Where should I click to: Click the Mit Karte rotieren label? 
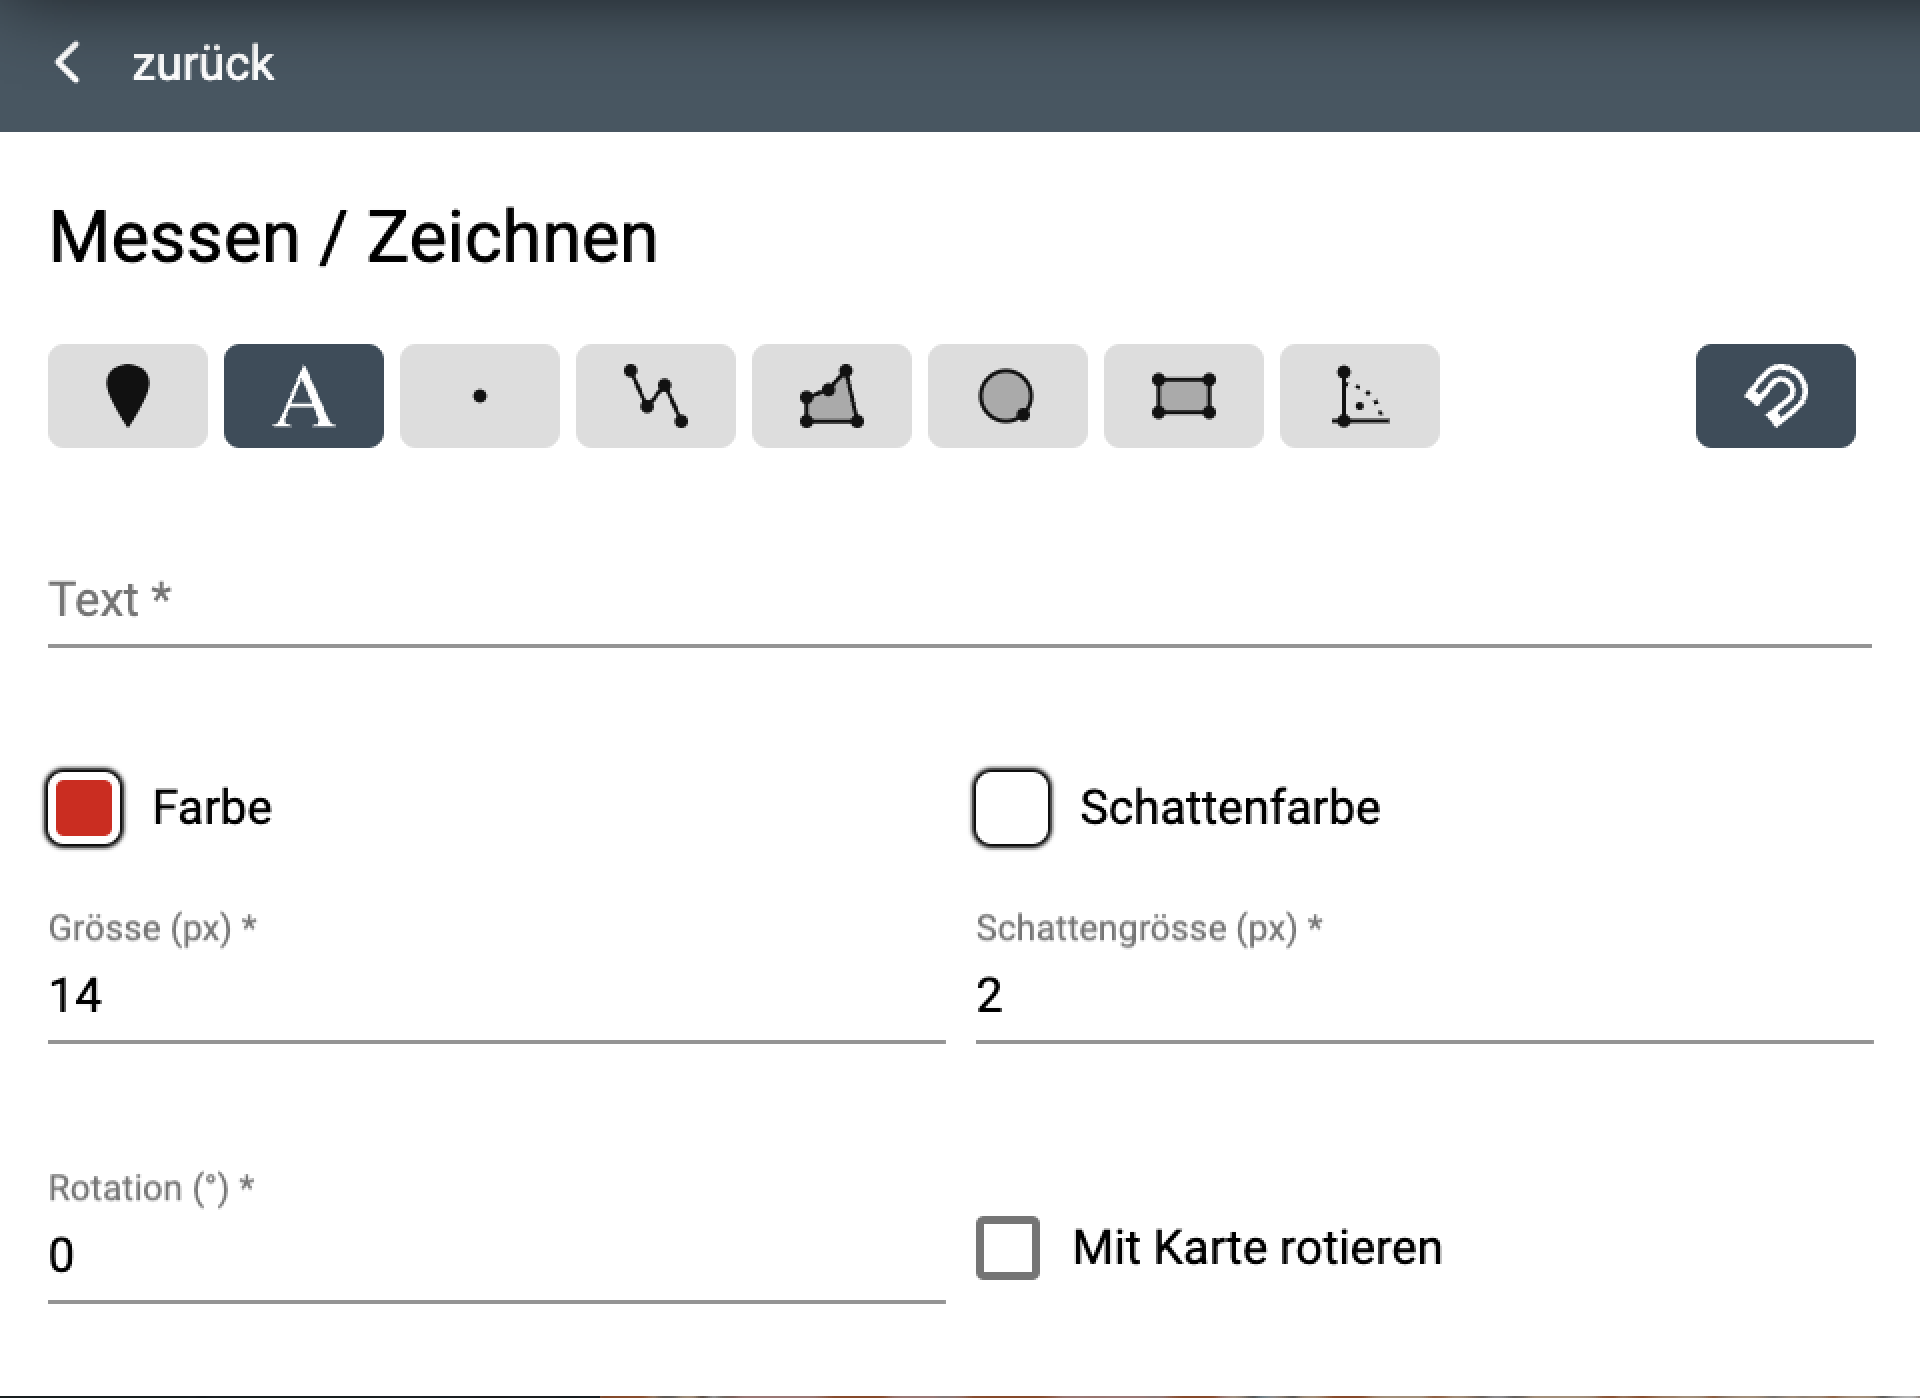(1257, 1248)
